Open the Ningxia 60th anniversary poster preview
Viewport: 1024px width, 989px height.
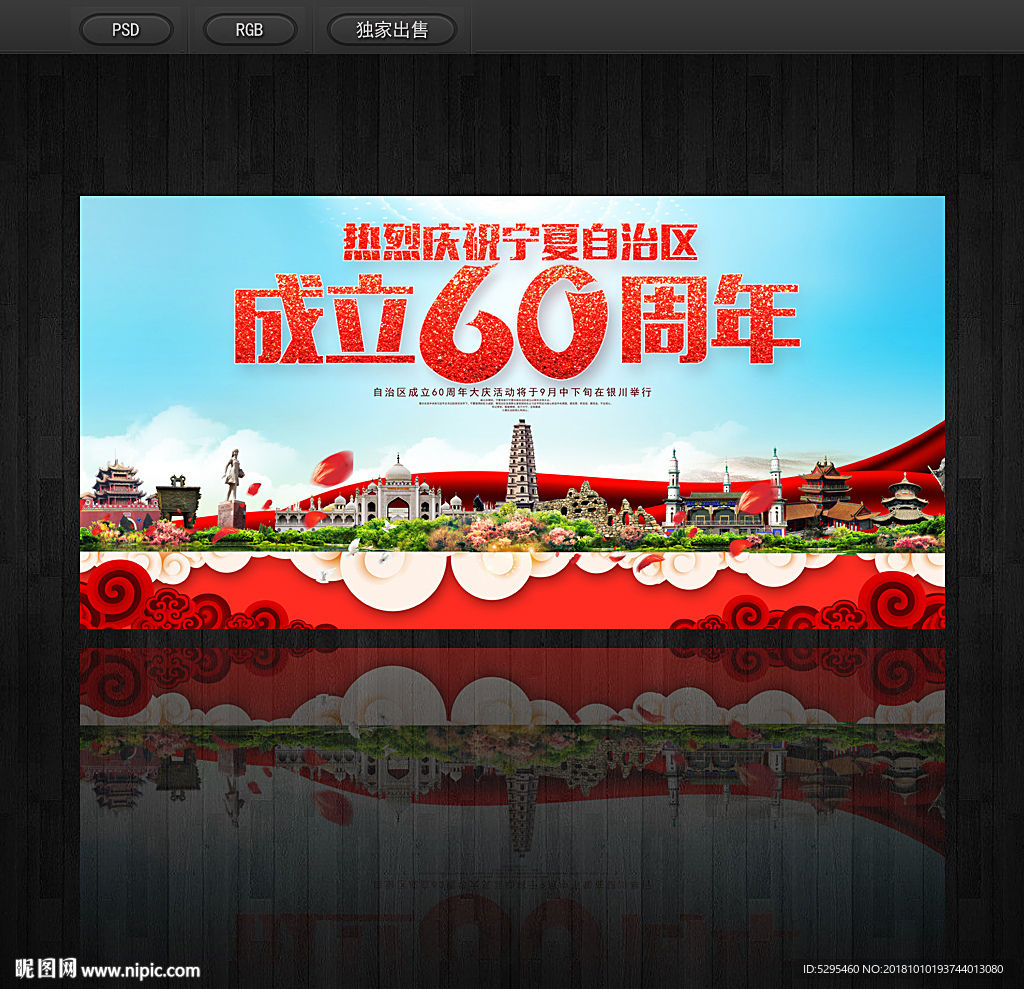[512, 412]
